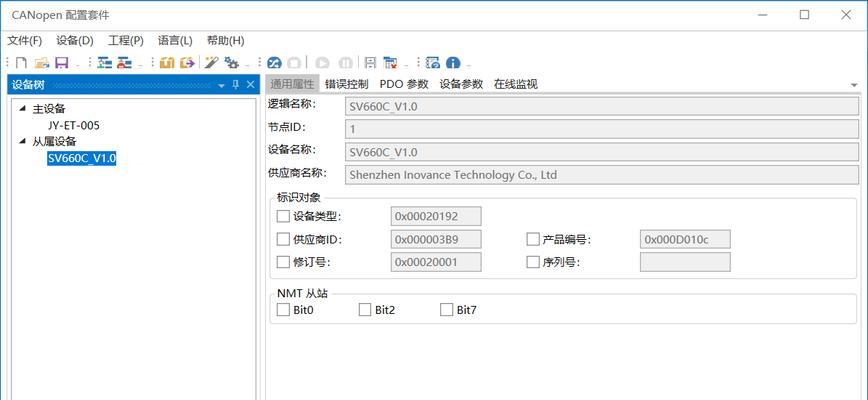The image size is (868, 400).
Task: Click the add device tree icon (green)
Action: 104,63
